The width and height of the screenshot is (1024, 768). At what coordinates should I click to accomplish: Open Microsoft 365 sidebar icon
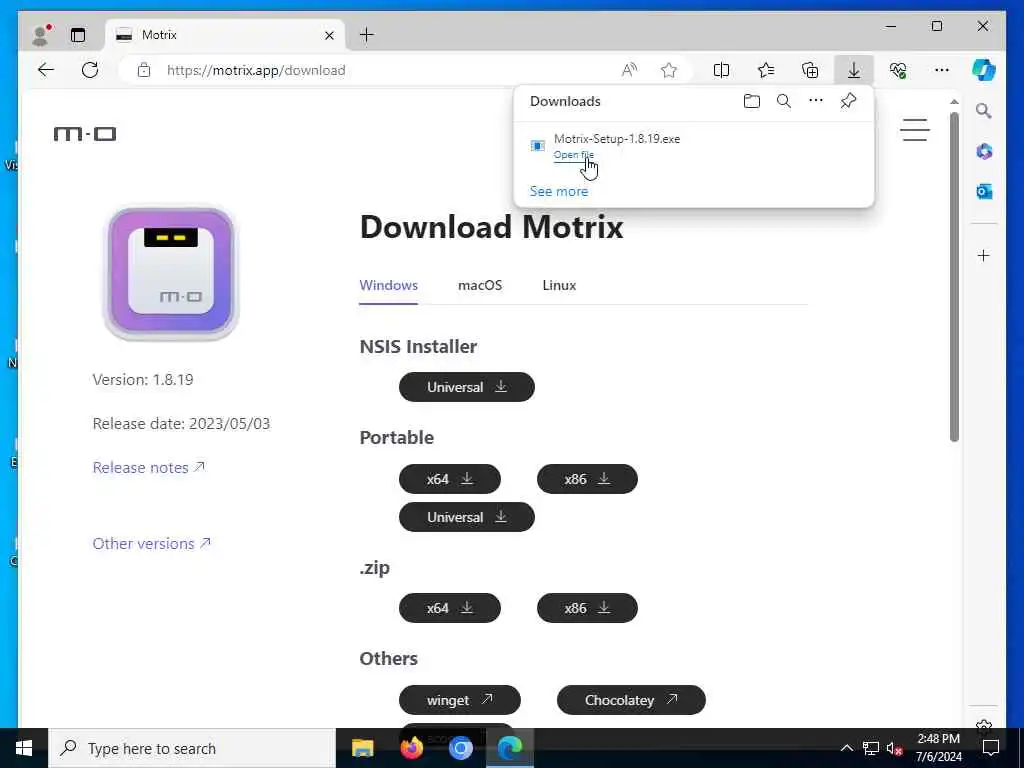(984, 152)
